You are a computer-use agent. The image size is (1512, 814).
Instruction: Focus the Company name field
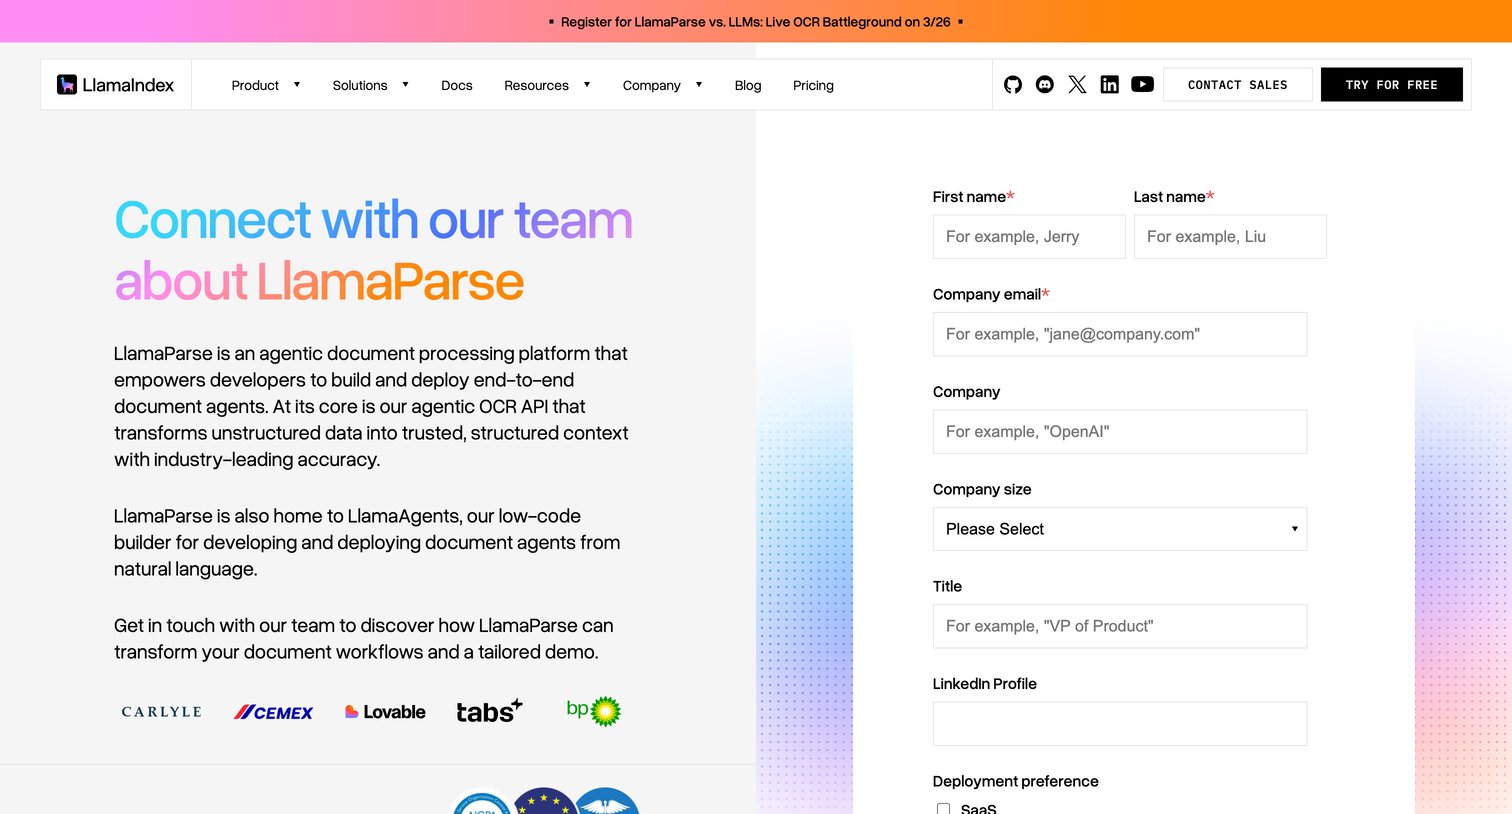point(1120,432)
